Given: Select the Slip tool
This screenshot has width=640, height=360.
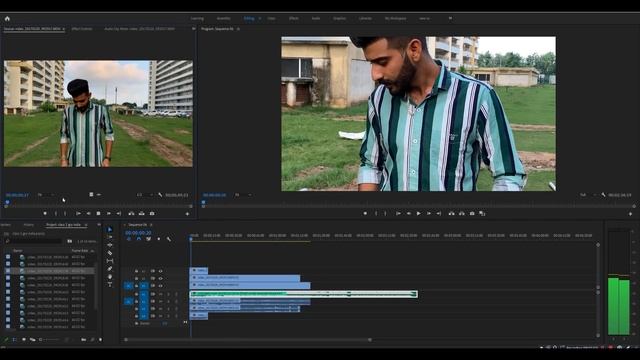Looking at the screenshot, I should (x=109, y=261).
